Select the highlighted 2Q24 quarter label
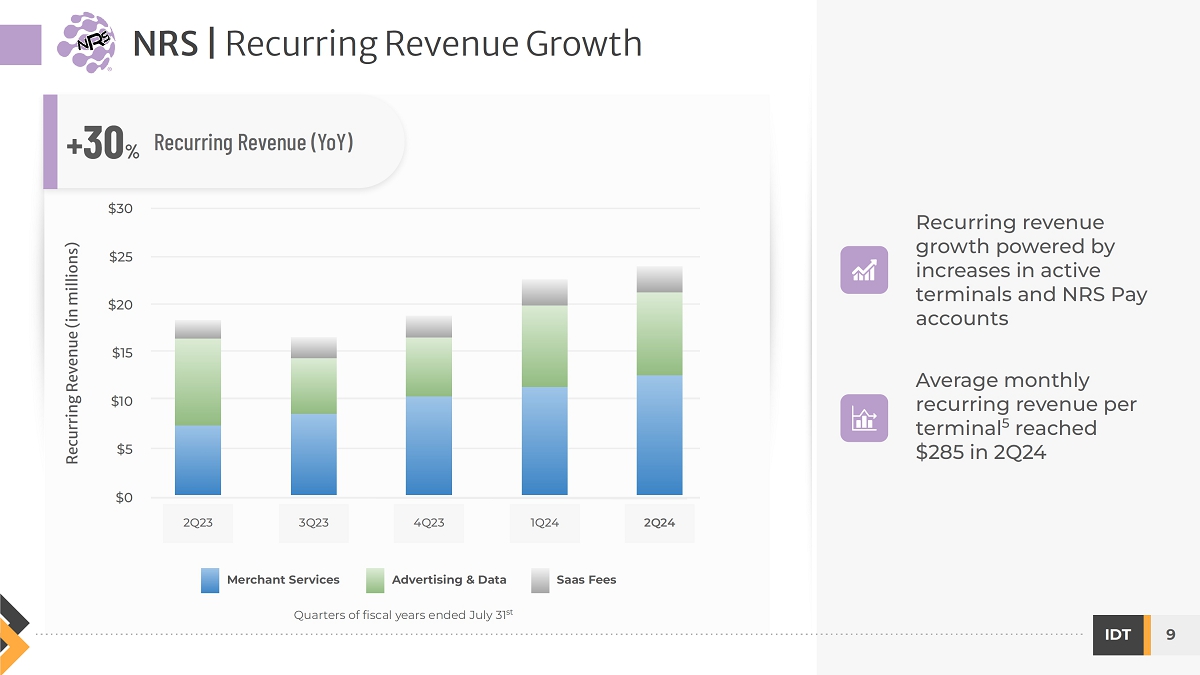This screenshot has height=675, width=1200. click(660, 523)
